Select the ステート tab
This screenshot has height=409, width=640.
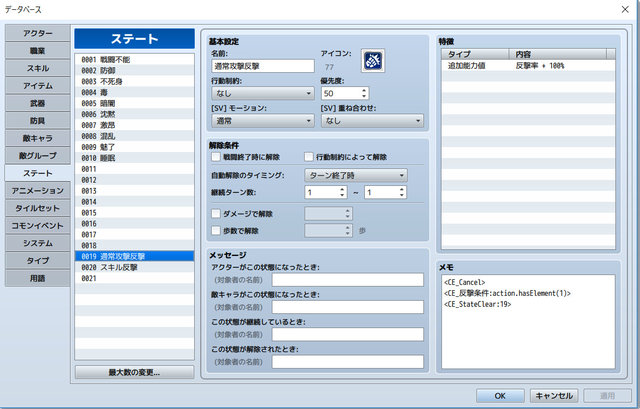(38, 173)
